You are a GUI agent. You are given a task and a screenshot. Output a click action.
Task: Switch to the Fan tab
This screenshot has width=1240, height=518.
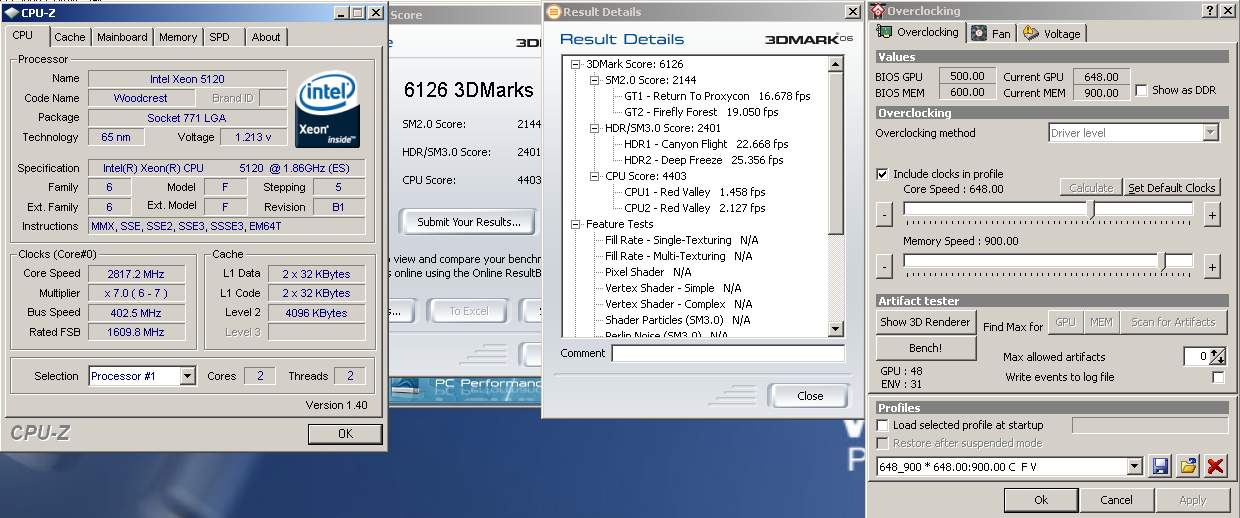point(991,33)
